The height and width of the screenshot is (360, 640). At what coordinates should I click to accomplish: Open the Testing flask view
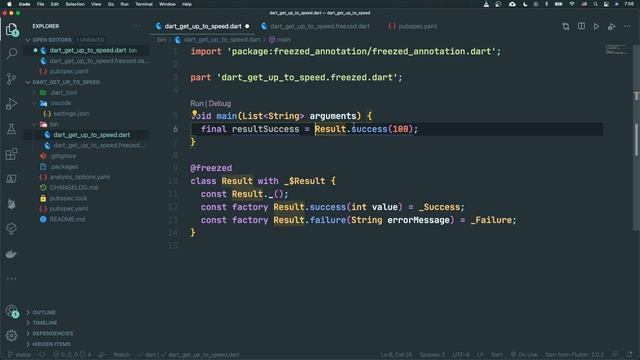11,129
